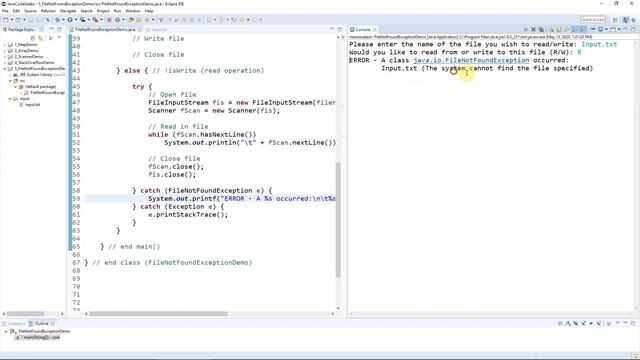Maximize the Console panel
Viewport: 640px width, 360px height.
tap(633, 29)
